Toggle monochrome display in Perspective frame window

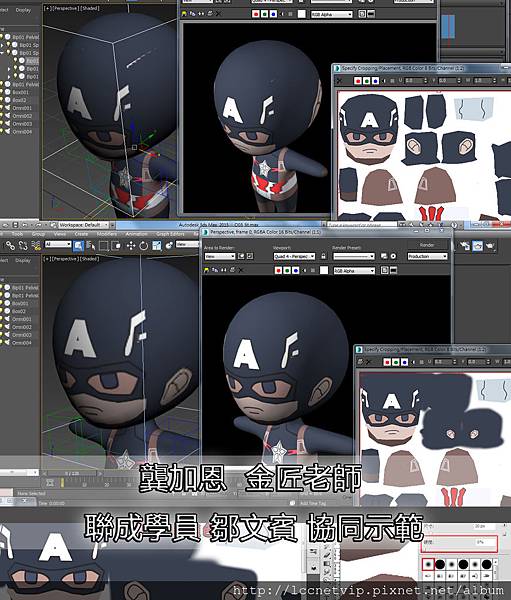pyautogui.click(x=313, y=270)
